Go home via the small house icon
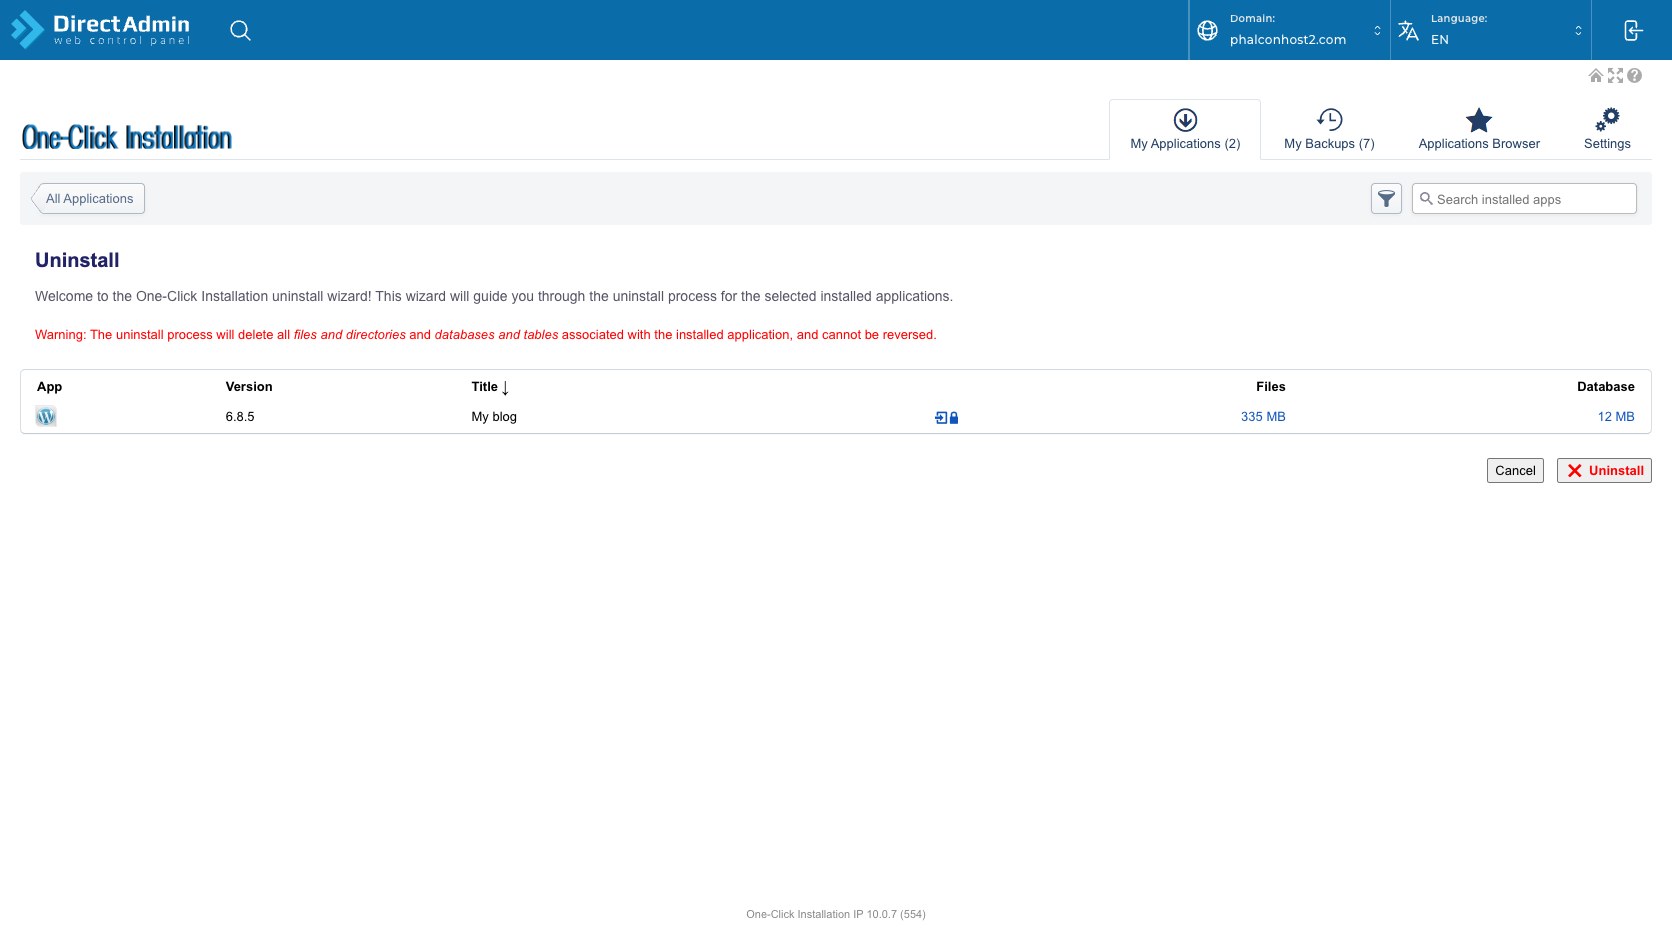Image resolution: width=1672 pixels, height=941 pixels. 1596,76
